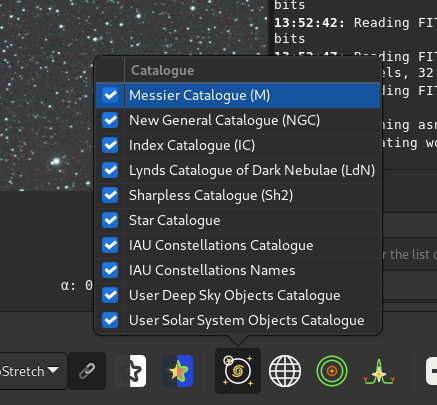Toggle User Solar System Objects Catalogue checkbox
Screen dimensions: 437x405
pyautogui.click(x=110, y=320)
